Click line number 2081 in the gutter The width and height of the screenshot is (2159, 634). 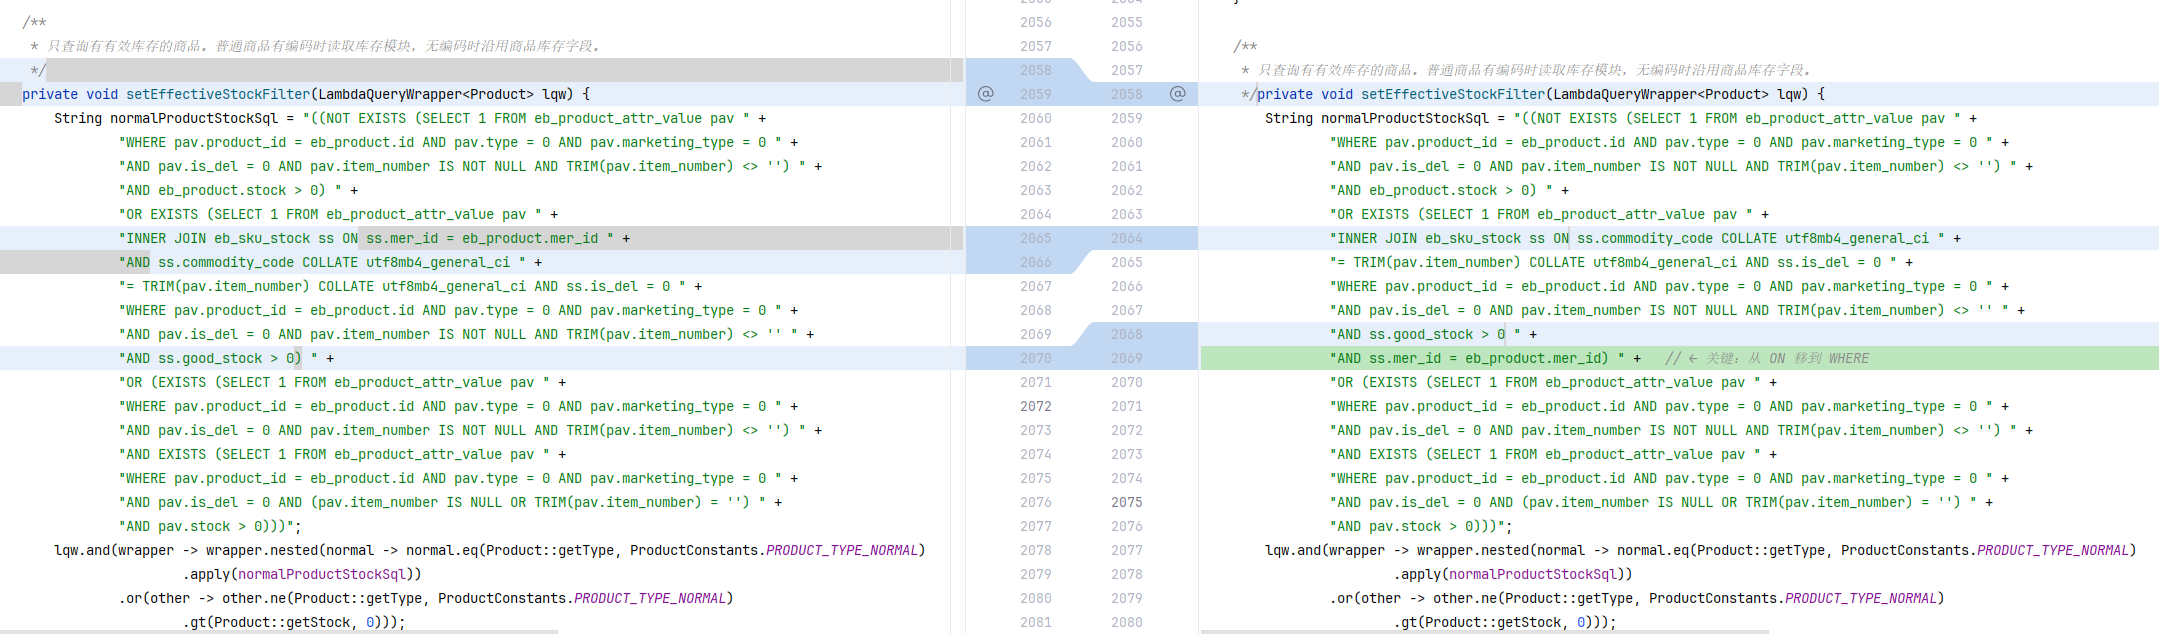(1036, 622)
